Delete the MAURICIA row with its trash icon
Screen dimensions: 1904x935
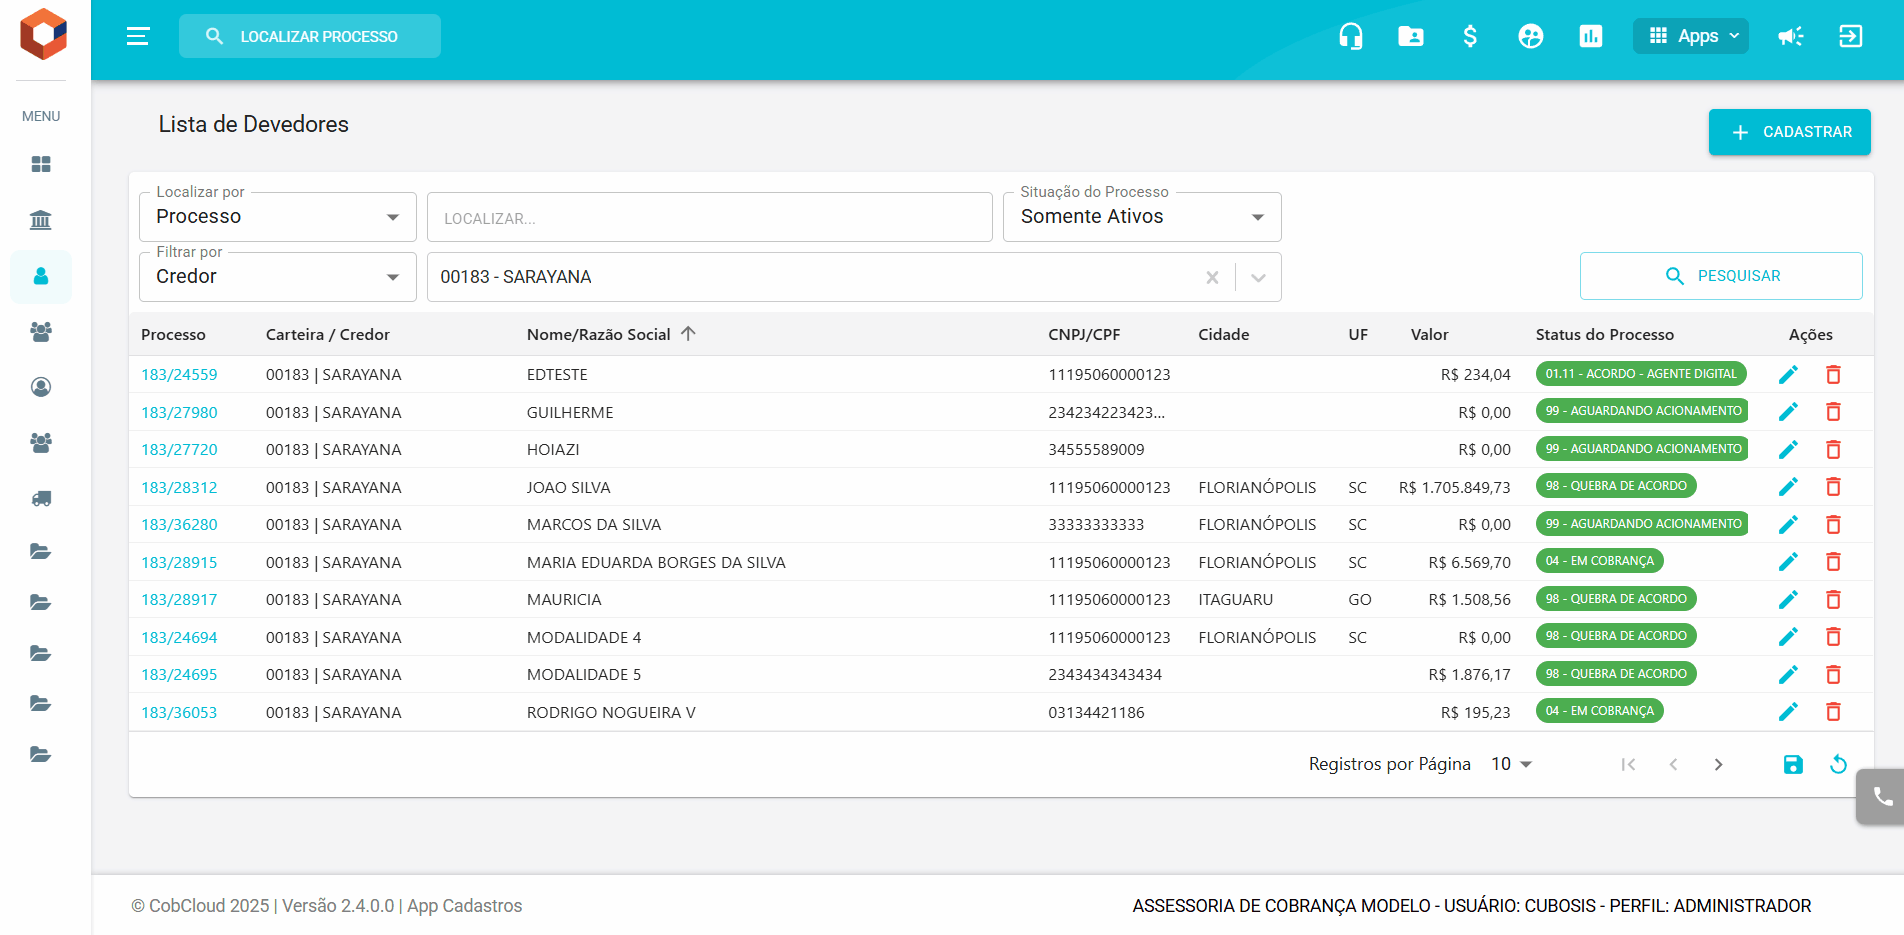1833,599
